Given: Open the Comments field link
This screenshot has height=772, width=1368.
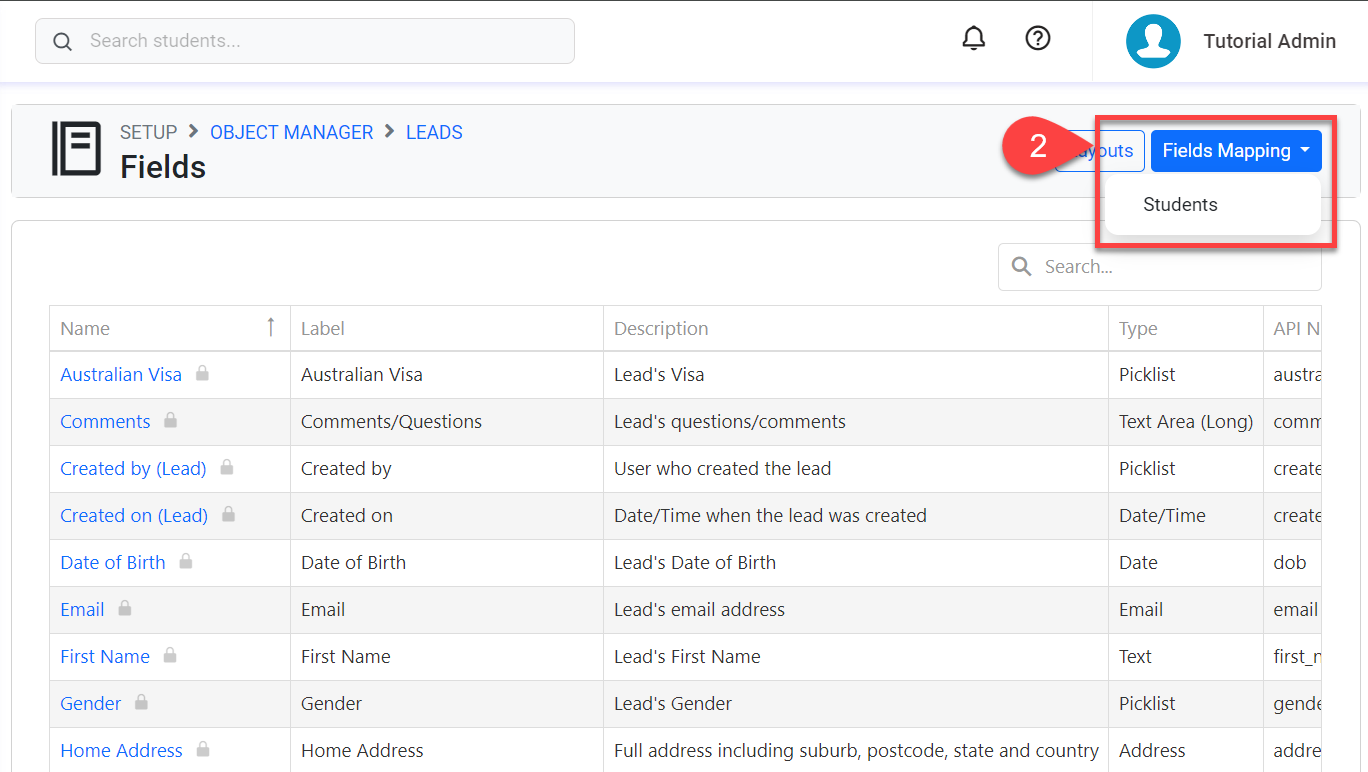Looking at the screenshot, I should (105, 421).
